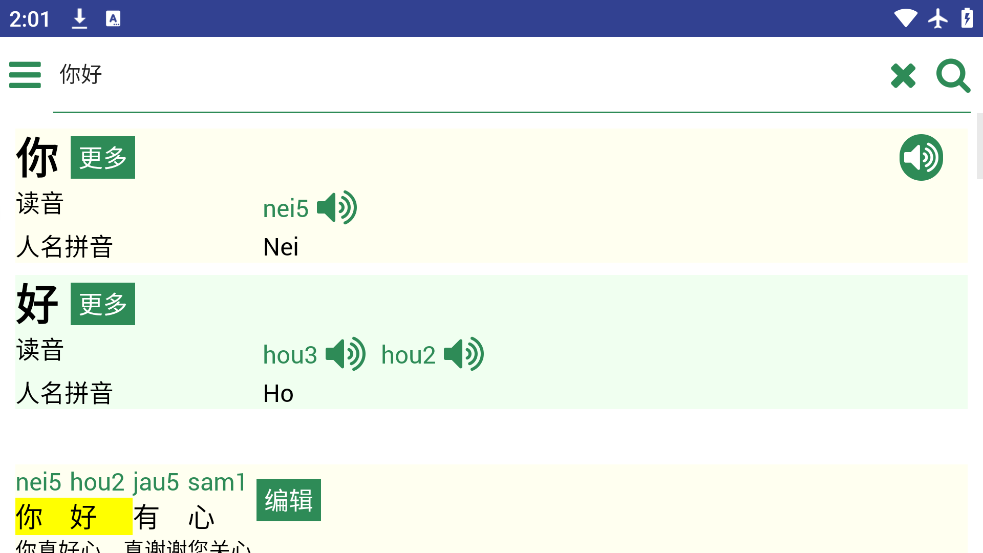Click the large 你 character heading

point(38,158)
